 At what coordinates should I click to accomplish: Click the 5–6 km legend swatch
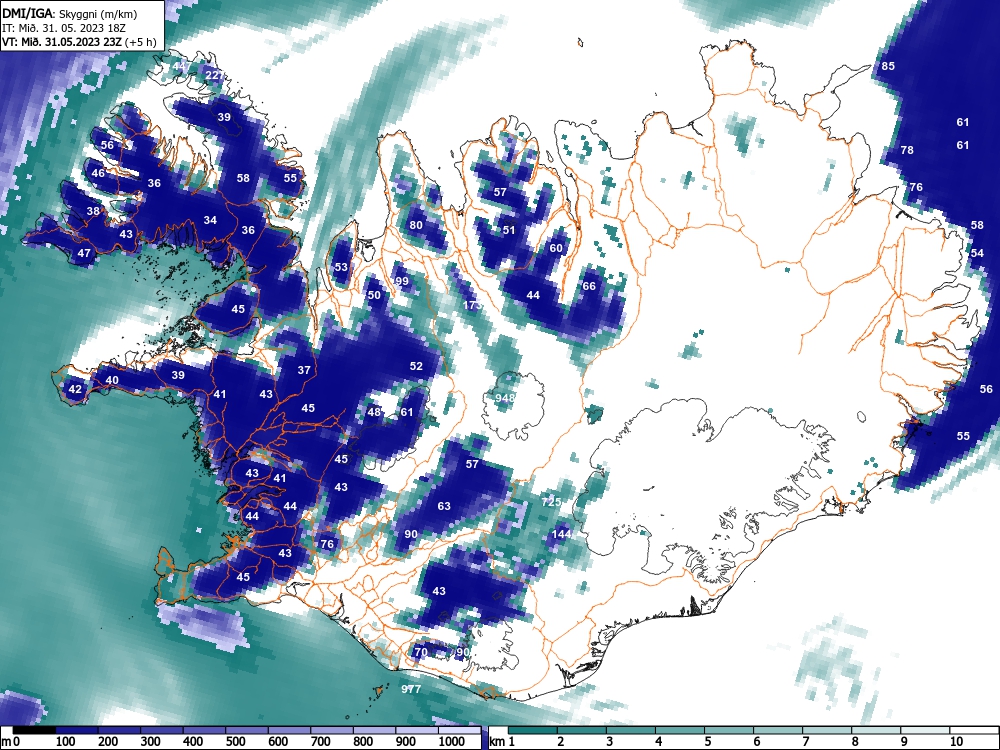[x=729, y=730]
